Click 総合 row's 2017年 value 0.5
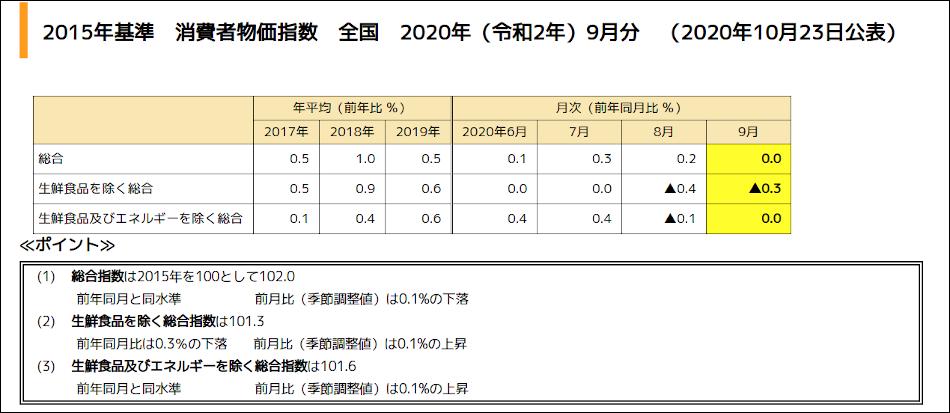Image resolution: width=950 pixels, height=413 pixels. 300,159
